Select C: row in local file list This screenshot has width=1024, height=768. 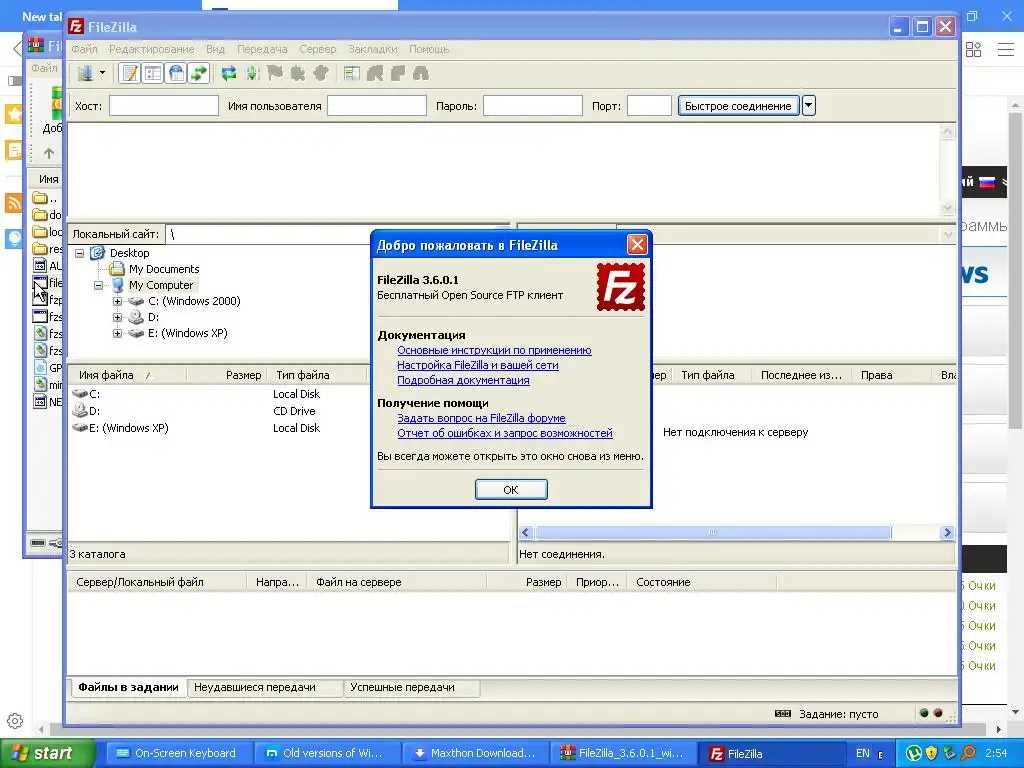pos(217,394)
